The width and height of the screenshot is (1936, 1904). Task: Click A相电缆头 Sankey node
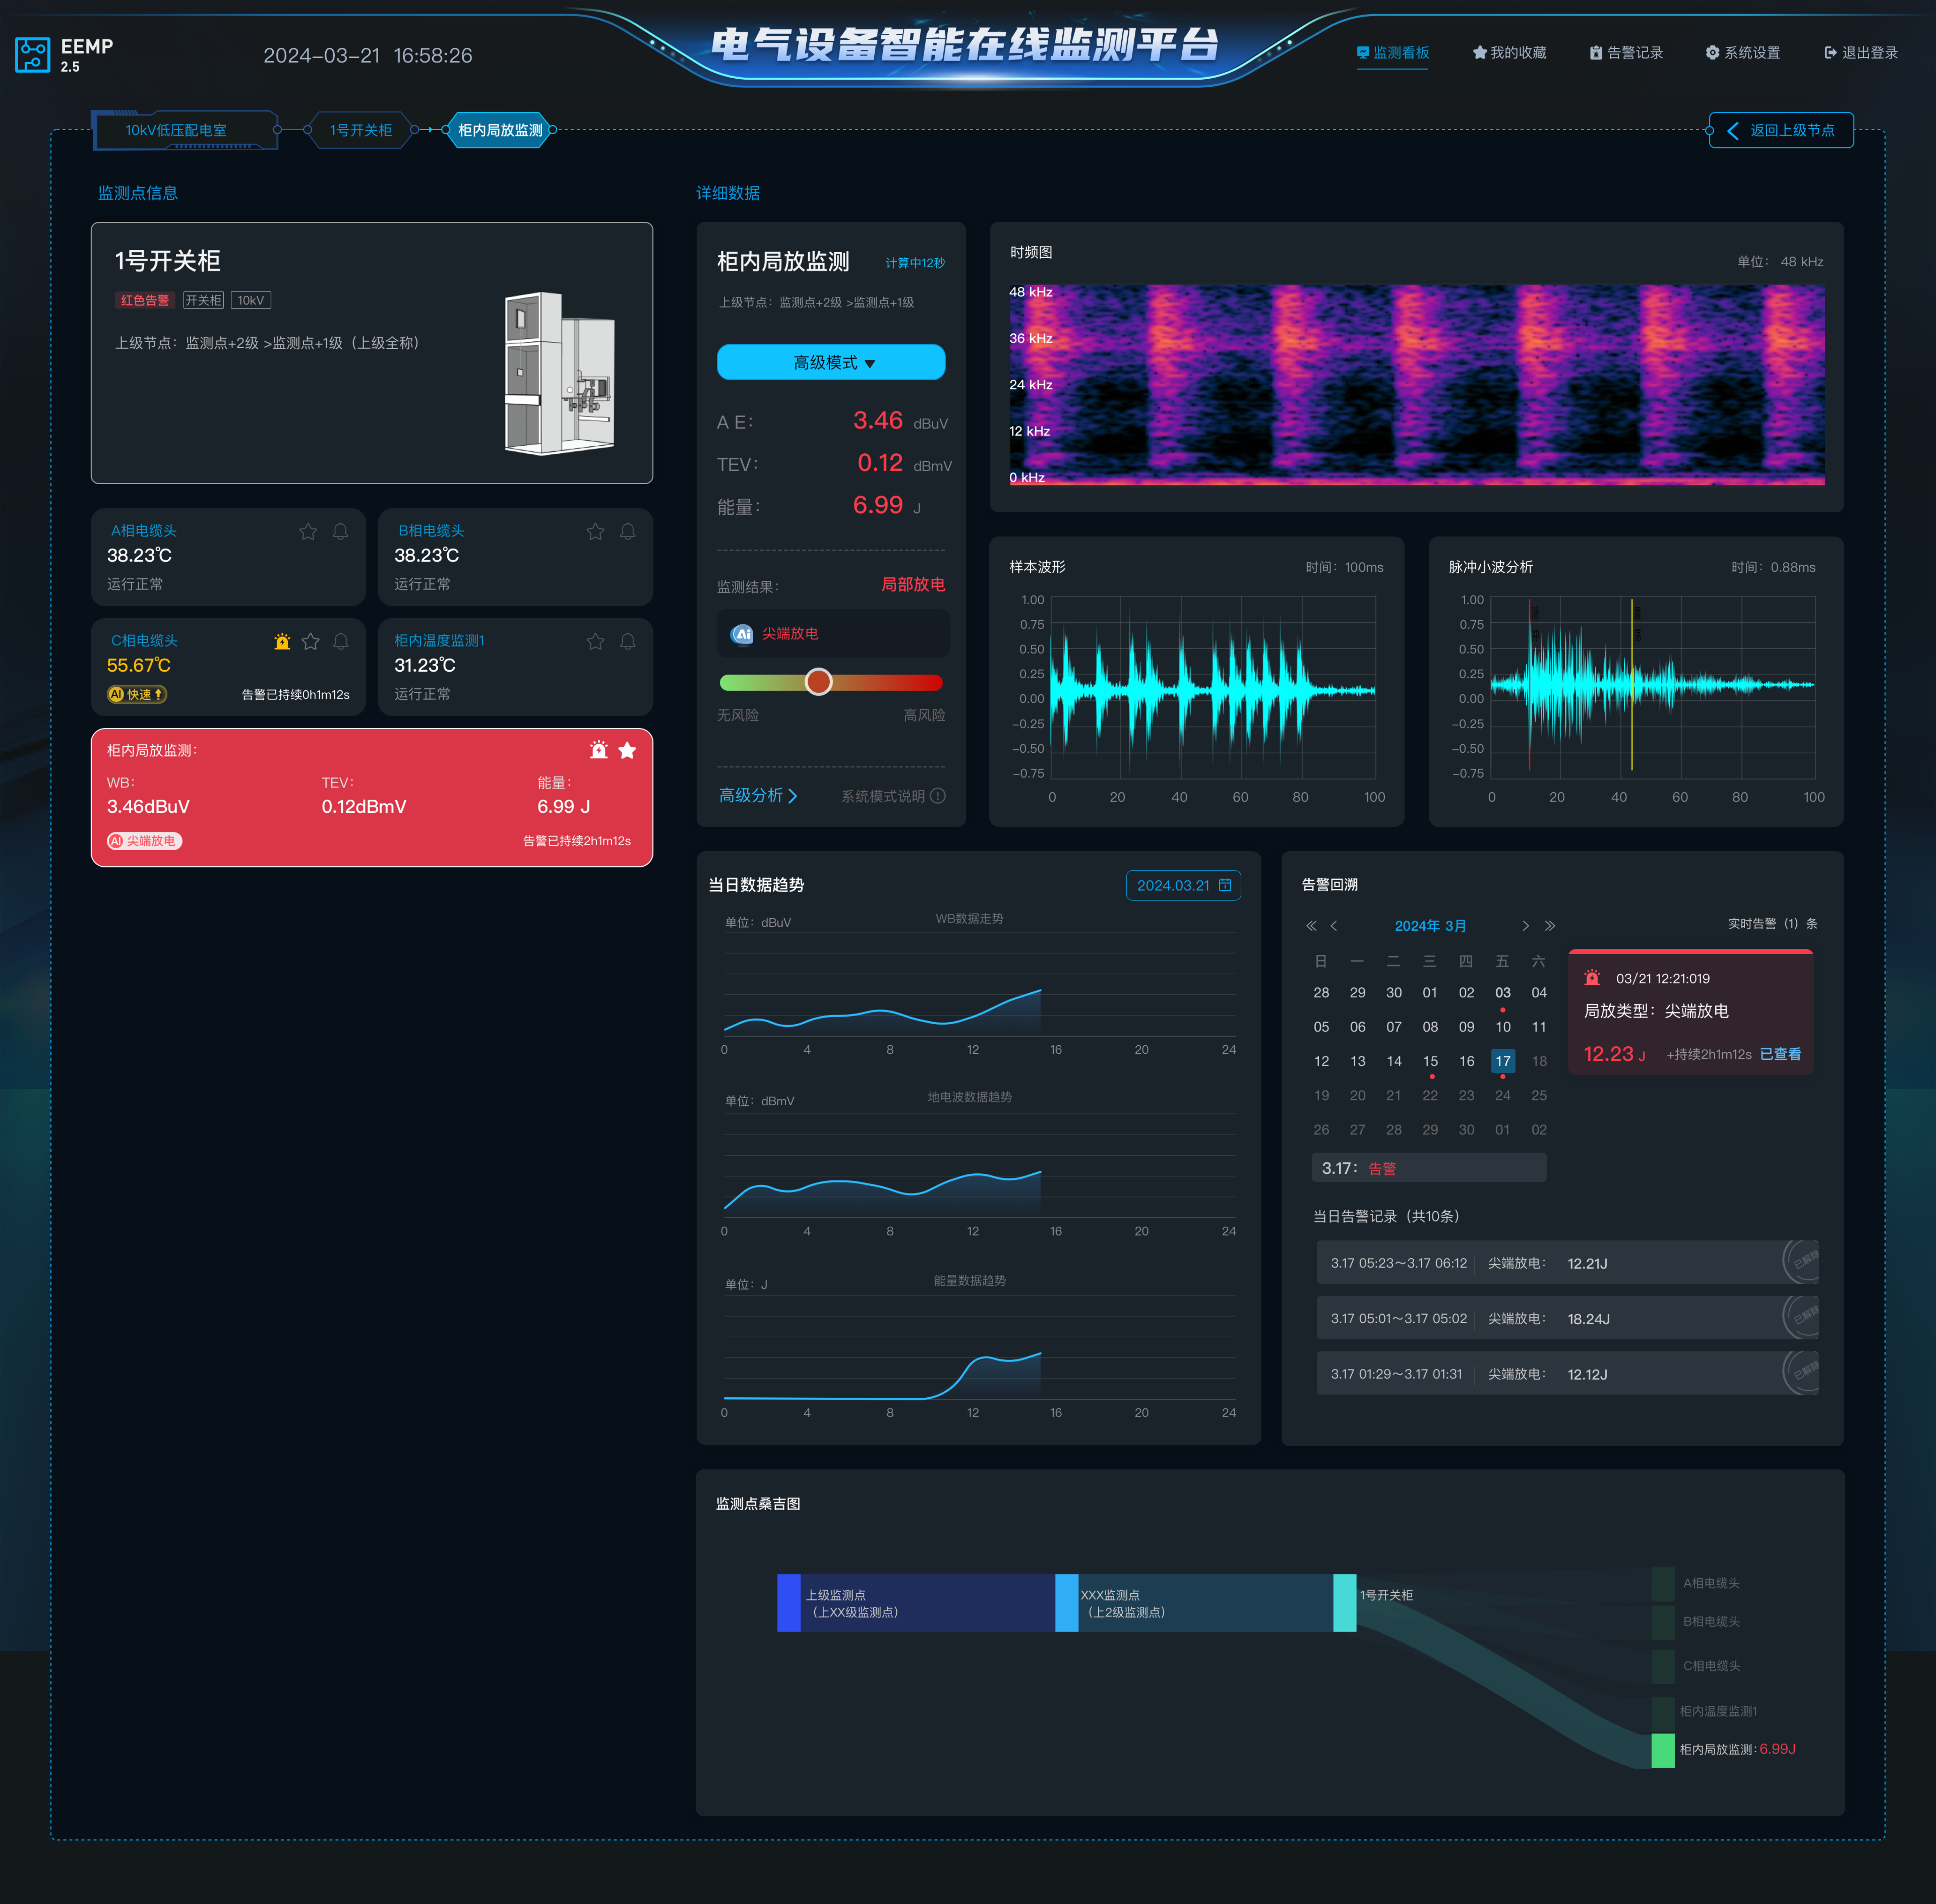point(1663,1584)
